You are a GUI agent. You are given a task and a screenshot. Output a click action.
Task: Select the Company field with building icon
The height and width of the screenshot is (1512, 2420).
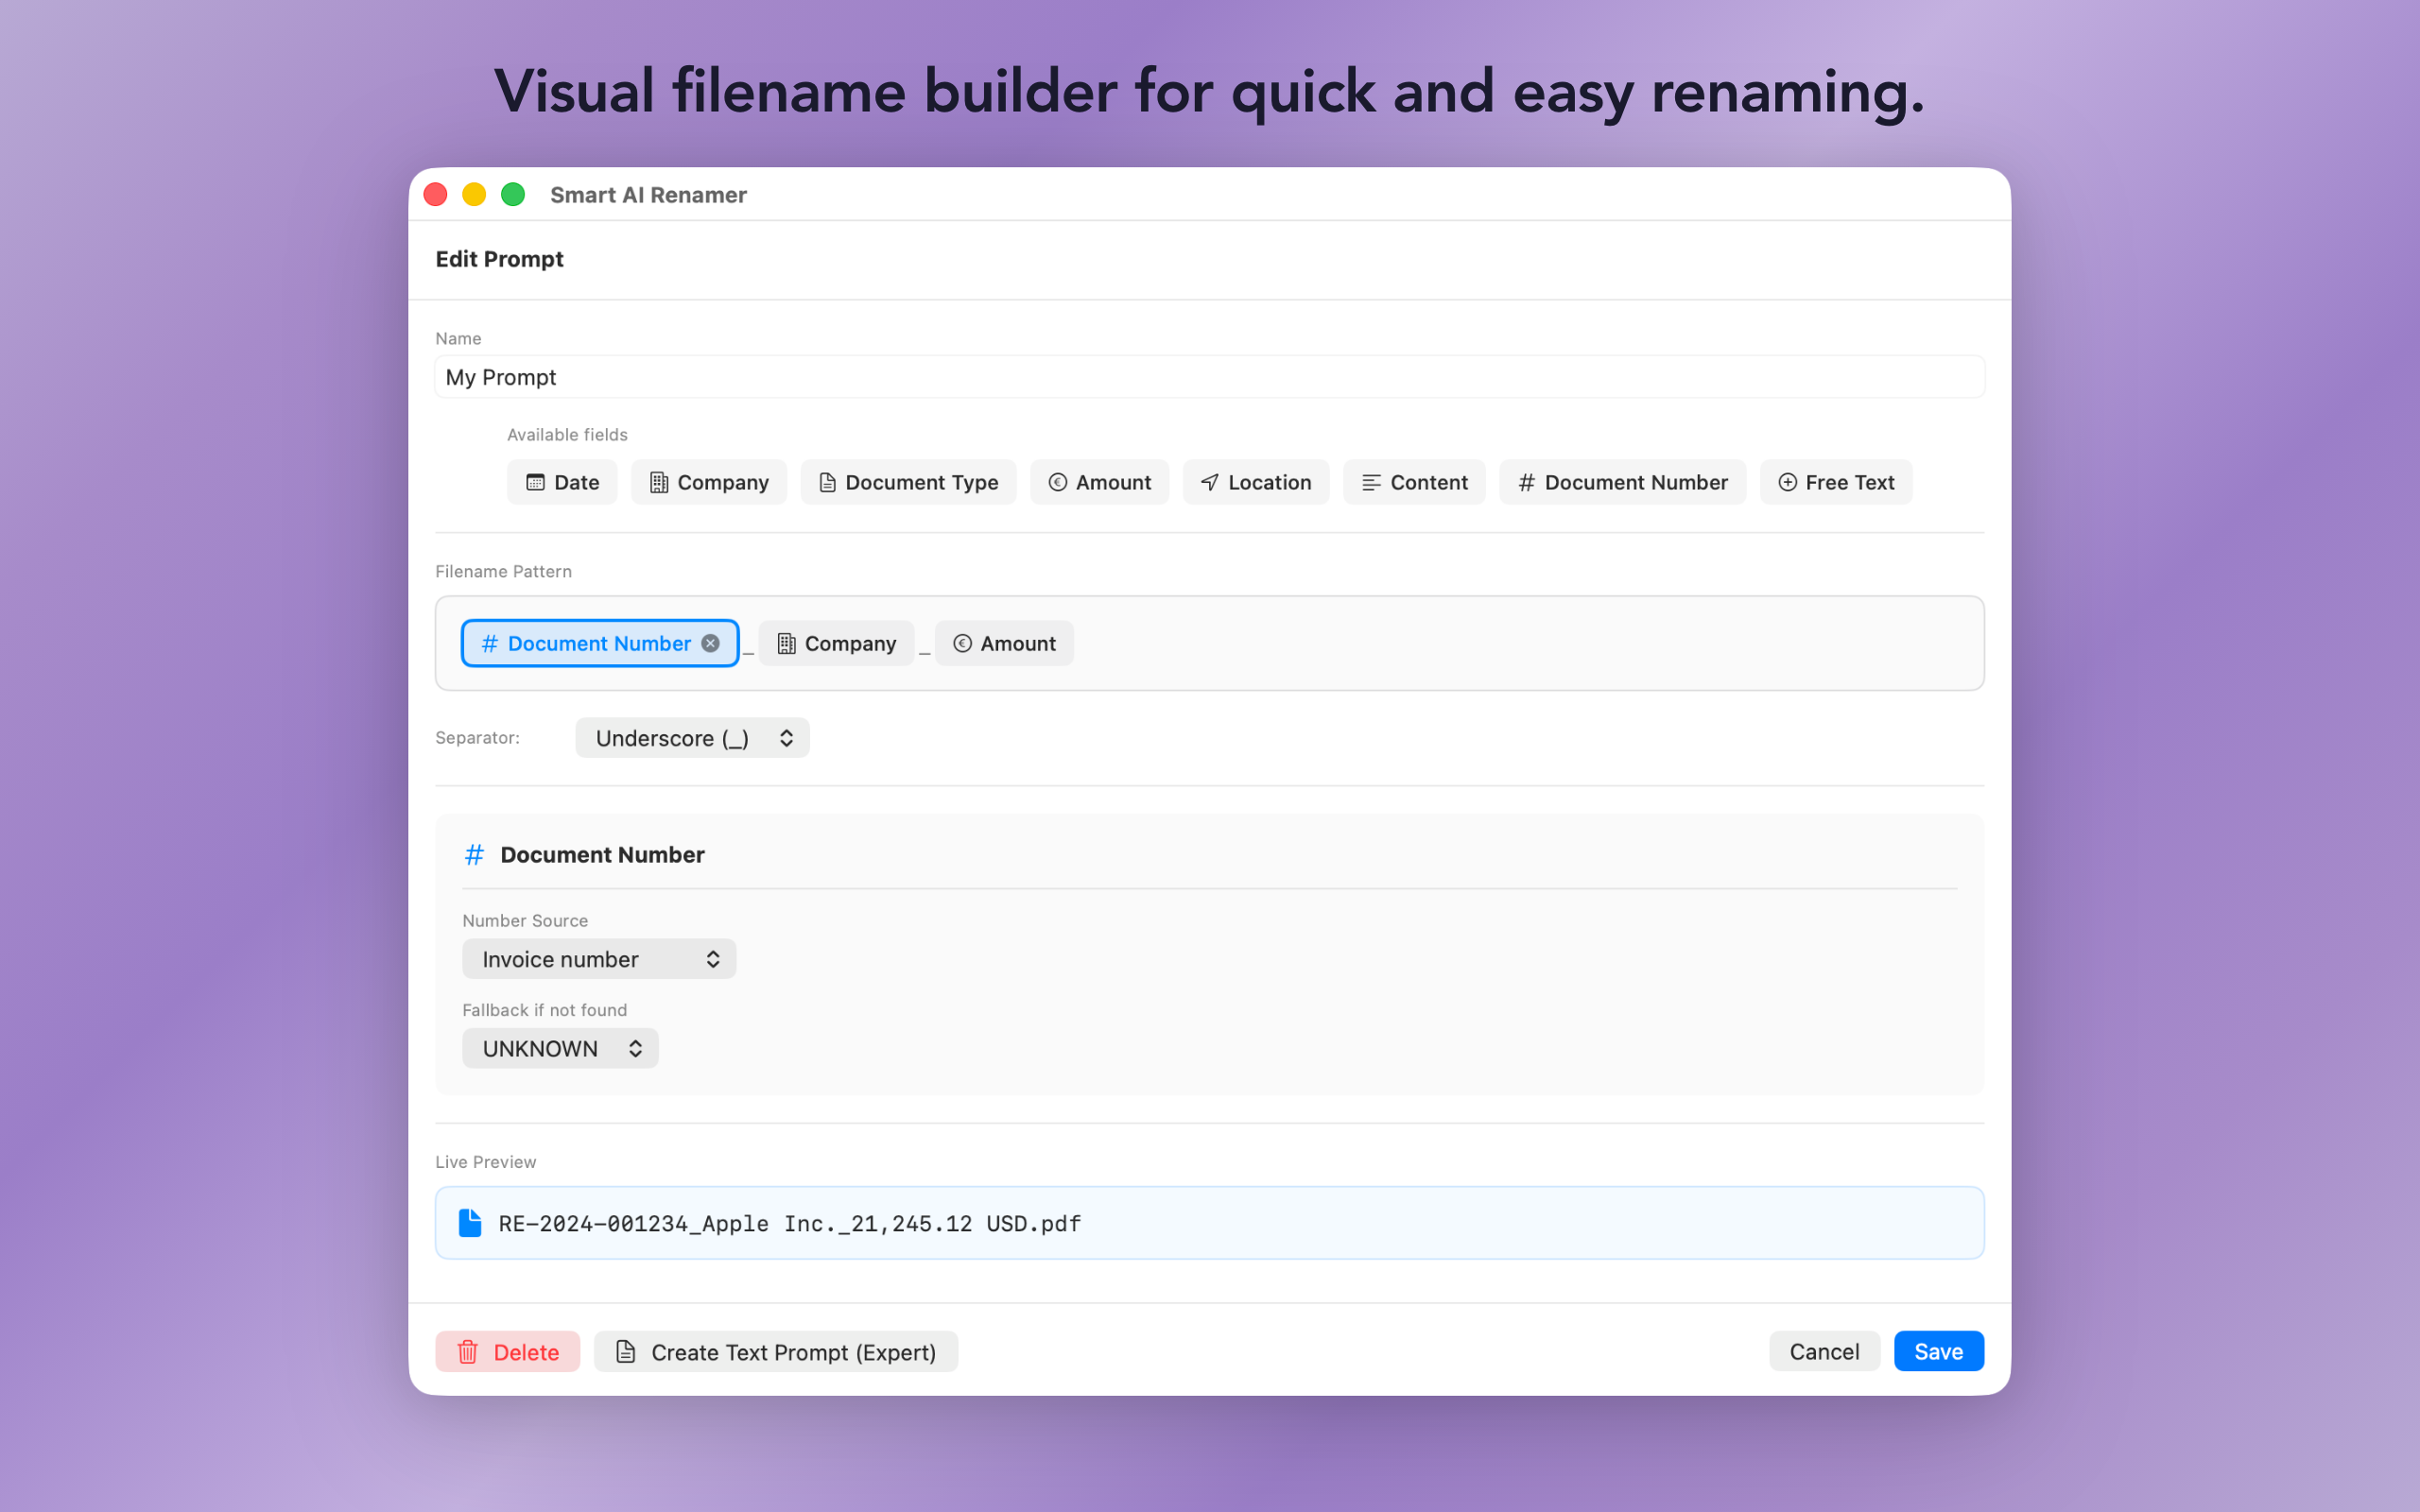click(709, 482)
